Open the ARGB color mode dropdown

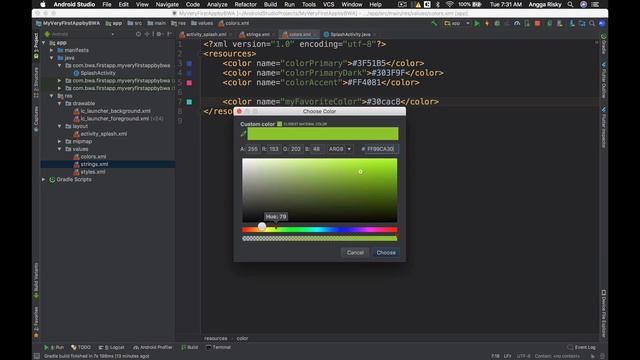pyautogui.click(x=340, y=149)
